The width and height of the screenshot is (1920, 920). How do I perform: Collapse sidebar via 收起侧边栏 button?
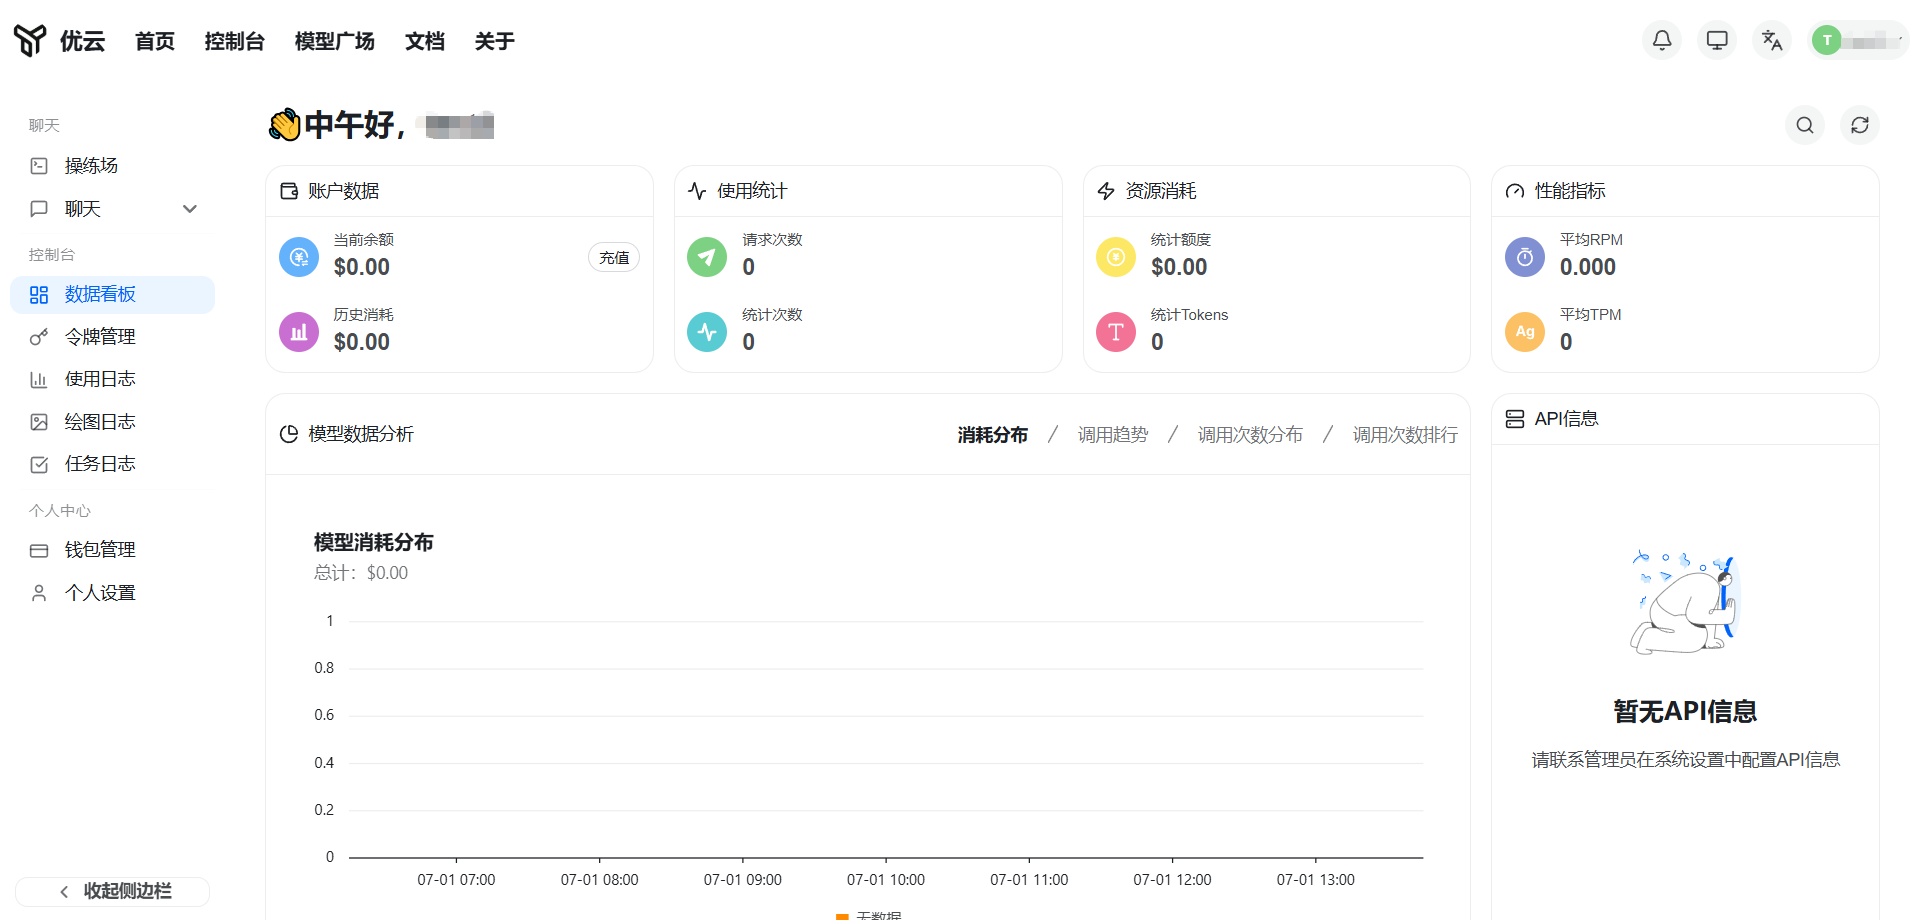click(x=112, y=891)
